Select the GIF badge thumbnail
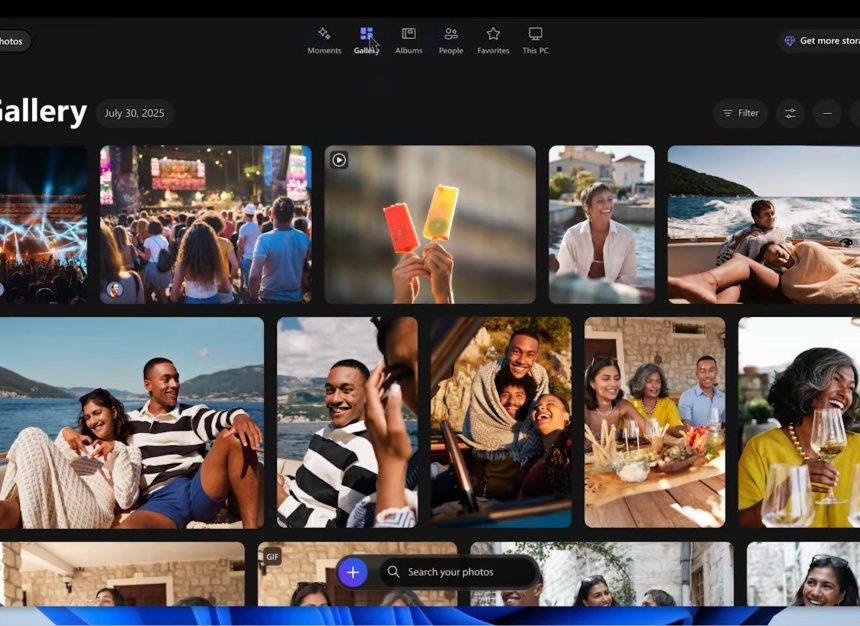Screen dimensions: 860x626 (271, 556)
